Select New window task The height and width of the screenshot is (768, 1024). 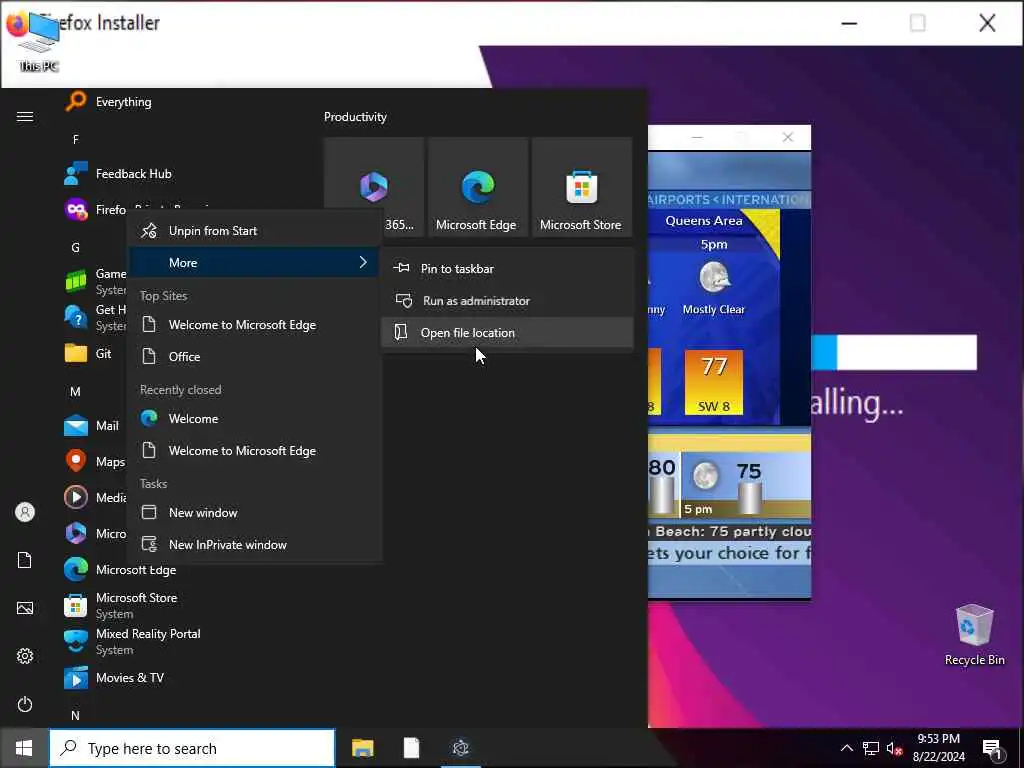pyautogui.click(x=253, y=513)
